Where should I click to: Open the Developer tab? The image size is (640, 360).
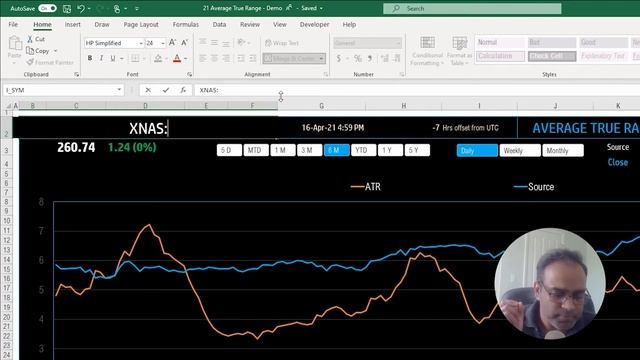pyautogui.click(x=314, y=24)
